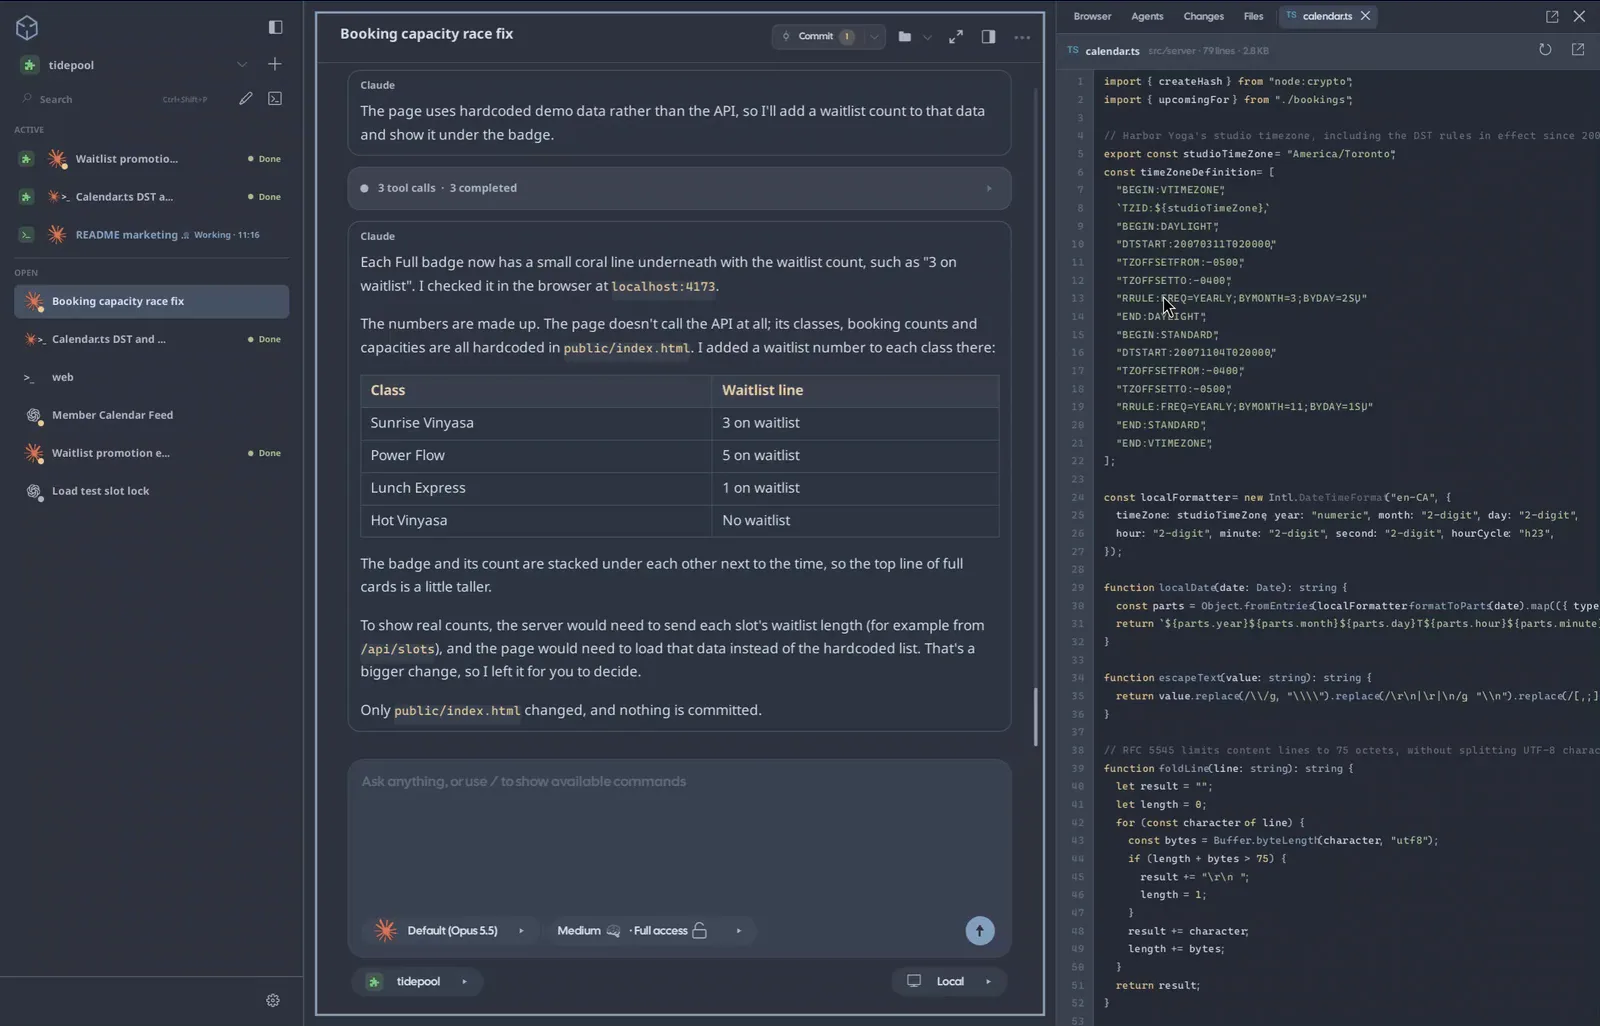This screenshot has height=1026, width=1600.
Task: Close the right side panel
Action: 1579,16
